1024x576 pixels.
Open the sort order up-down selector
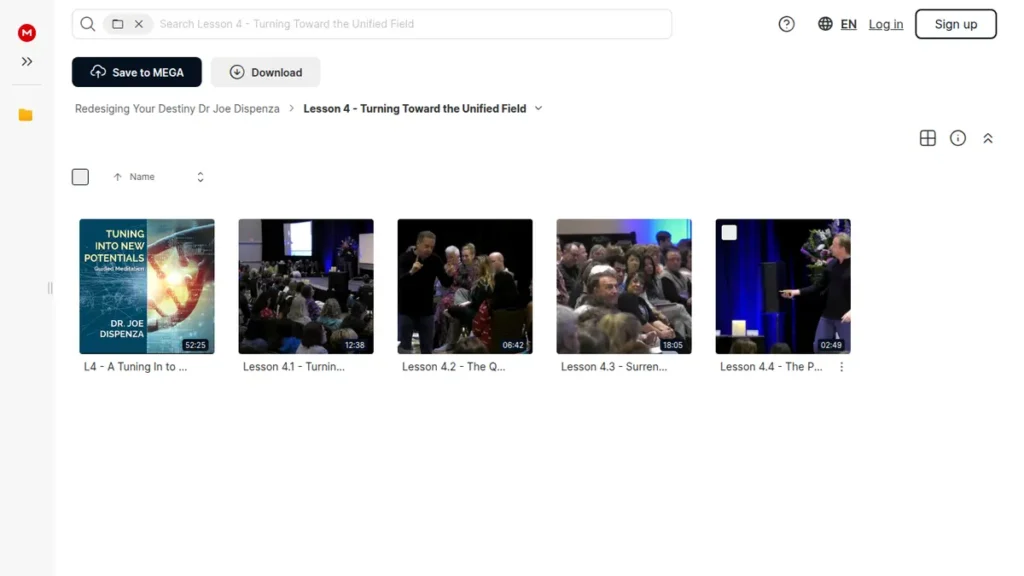point(200,177)
